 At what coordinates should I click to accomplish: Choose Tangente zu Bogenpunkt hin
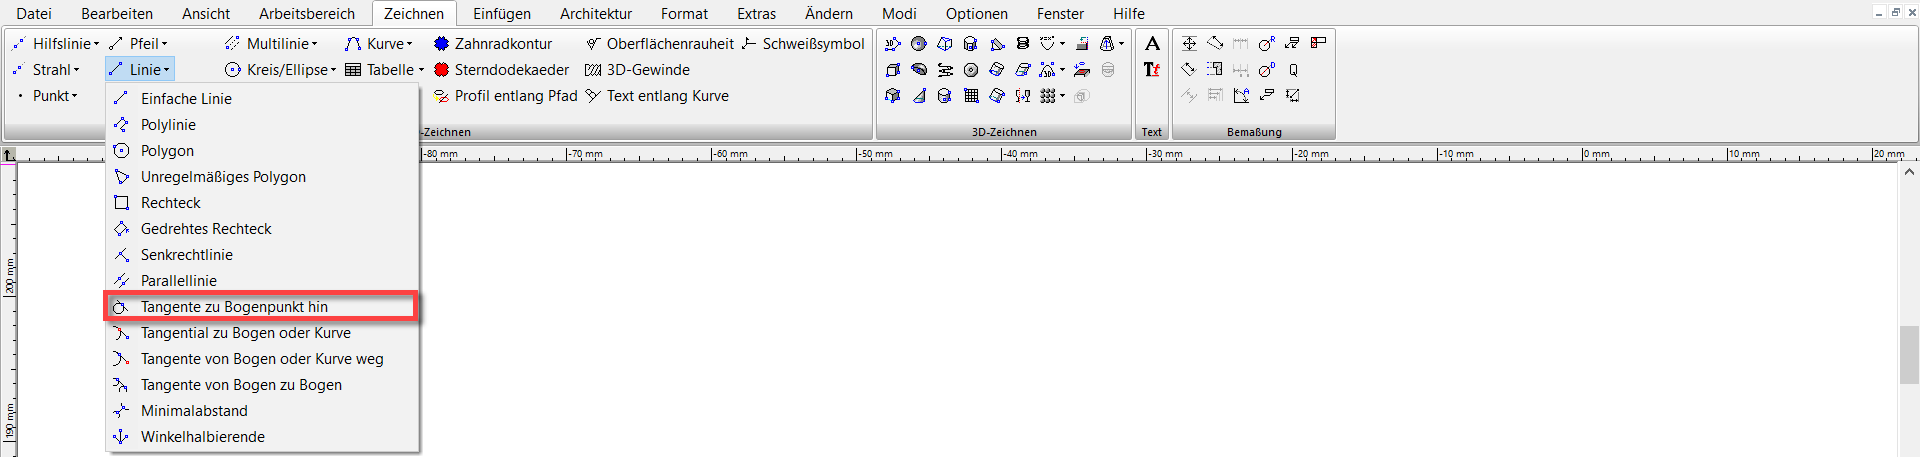[x=262, y=306]
